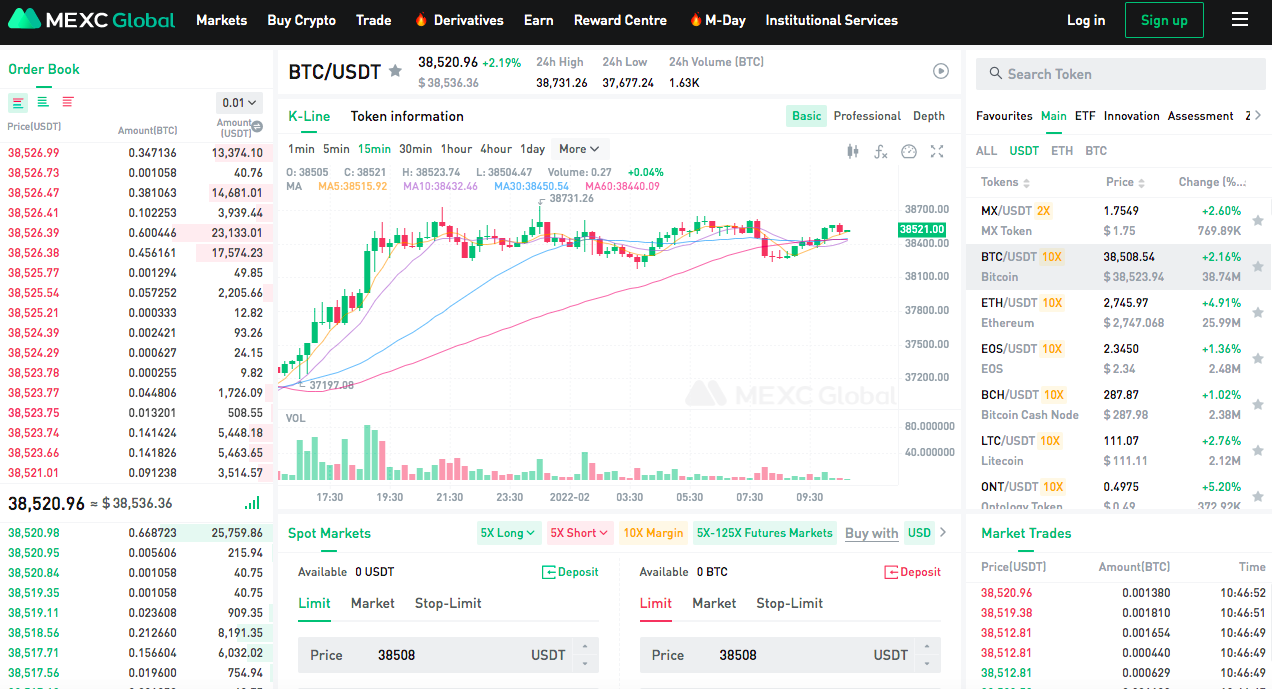Click the search magnifier icon

995,74
